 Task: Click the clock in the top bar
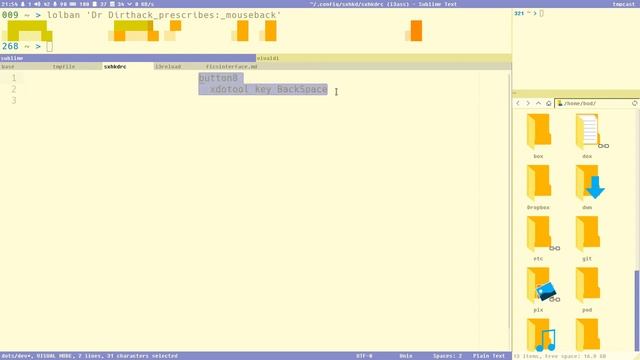pos(9,4)
